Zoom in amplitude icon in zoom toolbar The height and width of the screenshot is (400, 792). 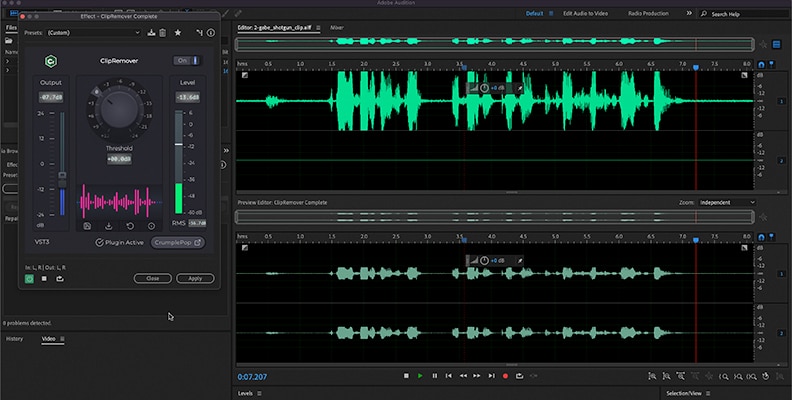[x=652, y=376]
